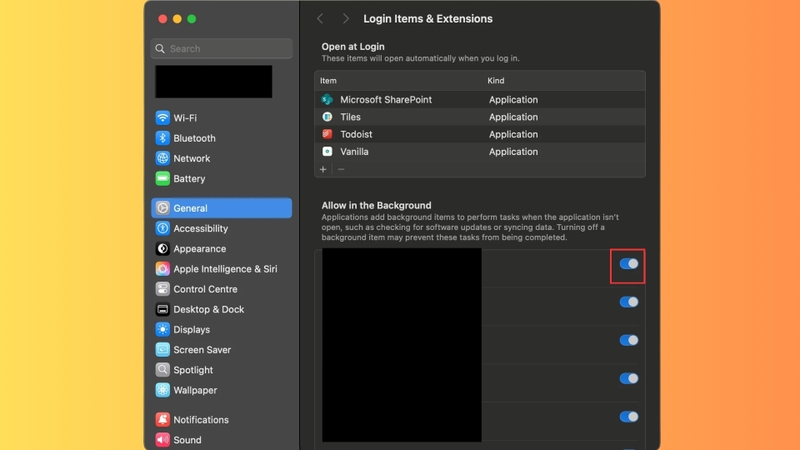Open Displays settings
This screenshot has width=800, height=450.
coord(221,330)
